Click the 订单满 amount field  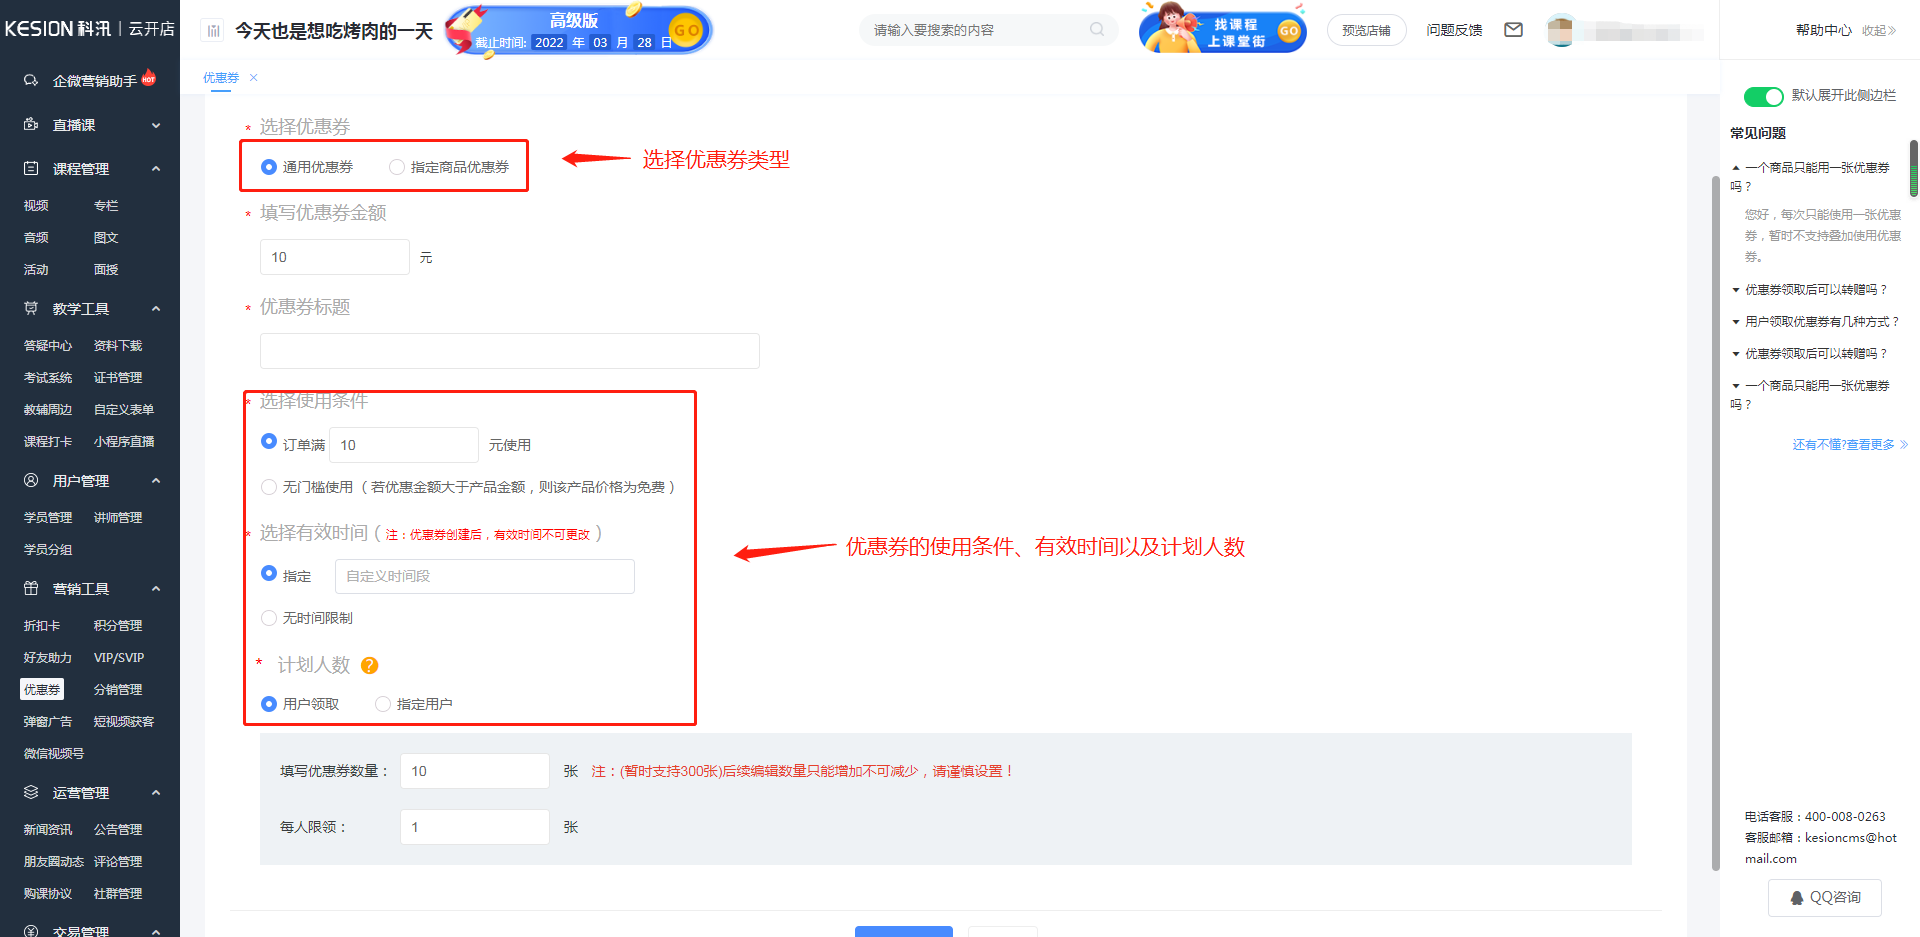404,445
